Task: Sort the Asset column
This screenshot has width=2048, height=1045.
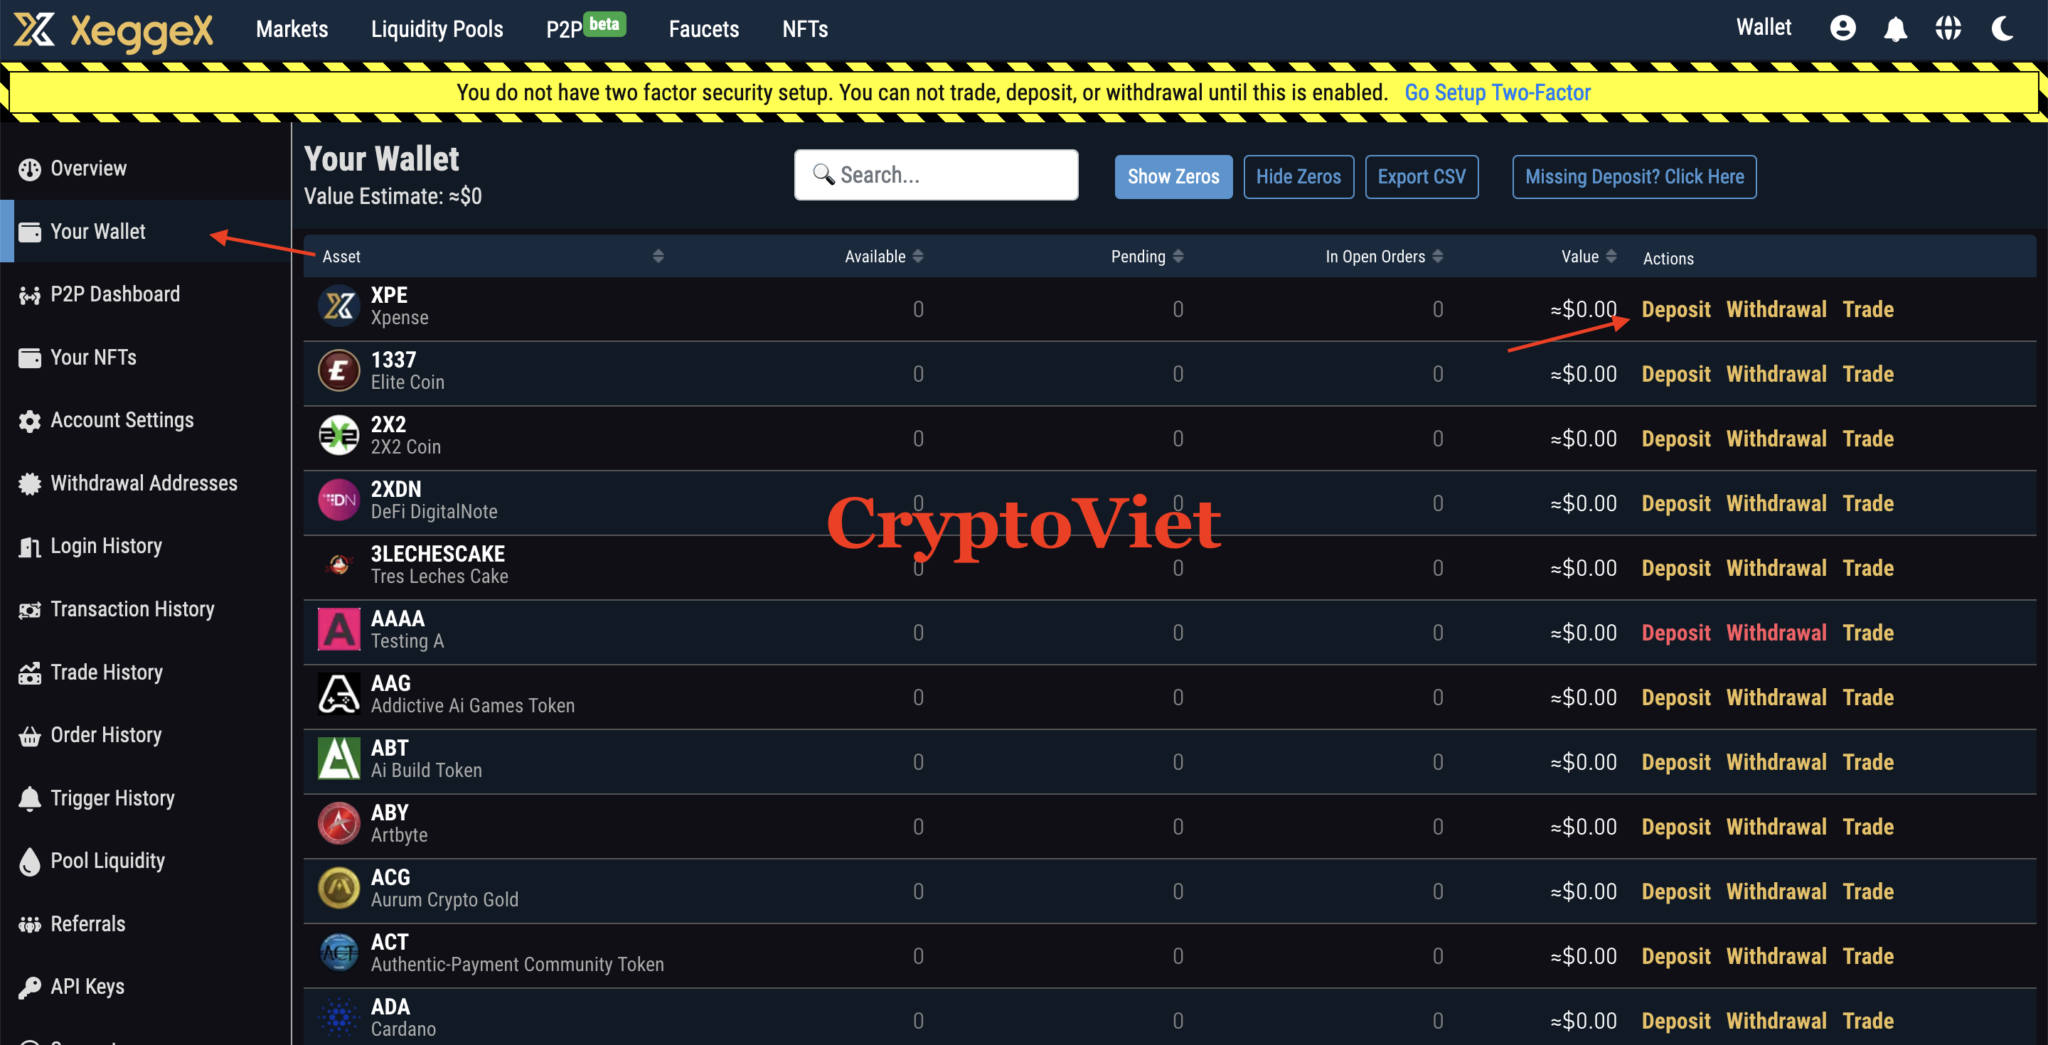Action: pos(658,255)
